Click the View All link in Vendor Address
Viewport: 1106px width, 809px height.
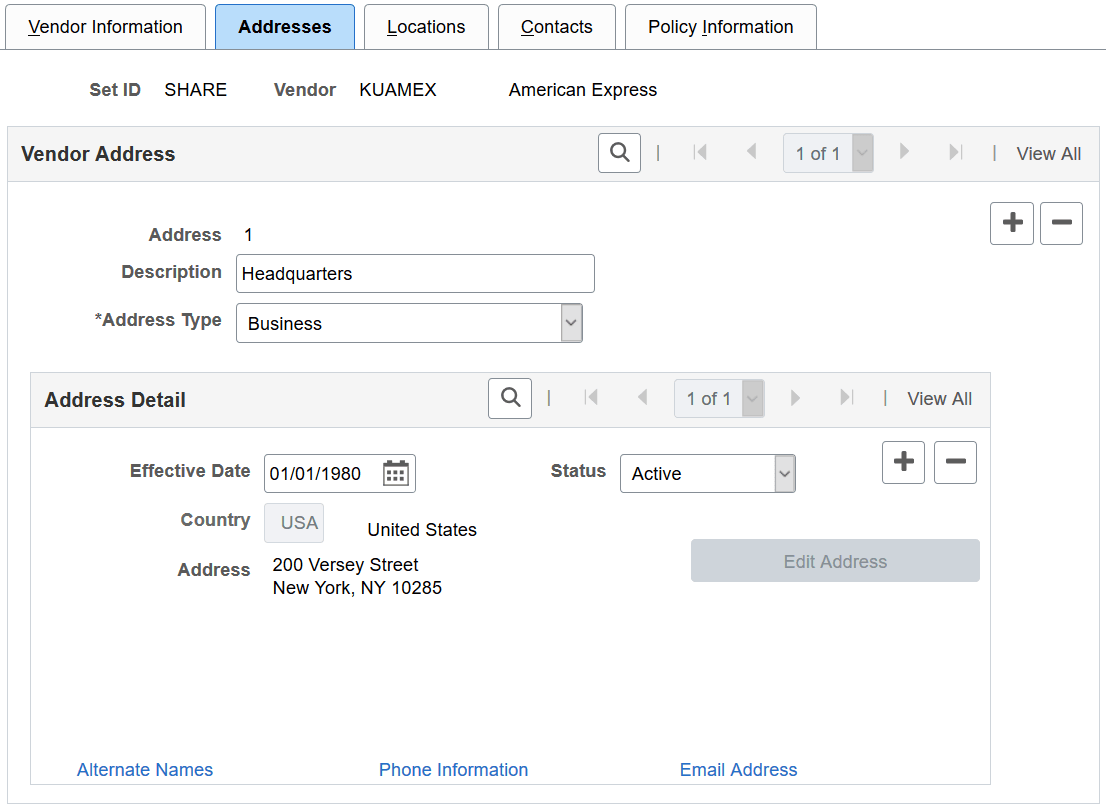pyautogui.click(x=1048, y=153)
